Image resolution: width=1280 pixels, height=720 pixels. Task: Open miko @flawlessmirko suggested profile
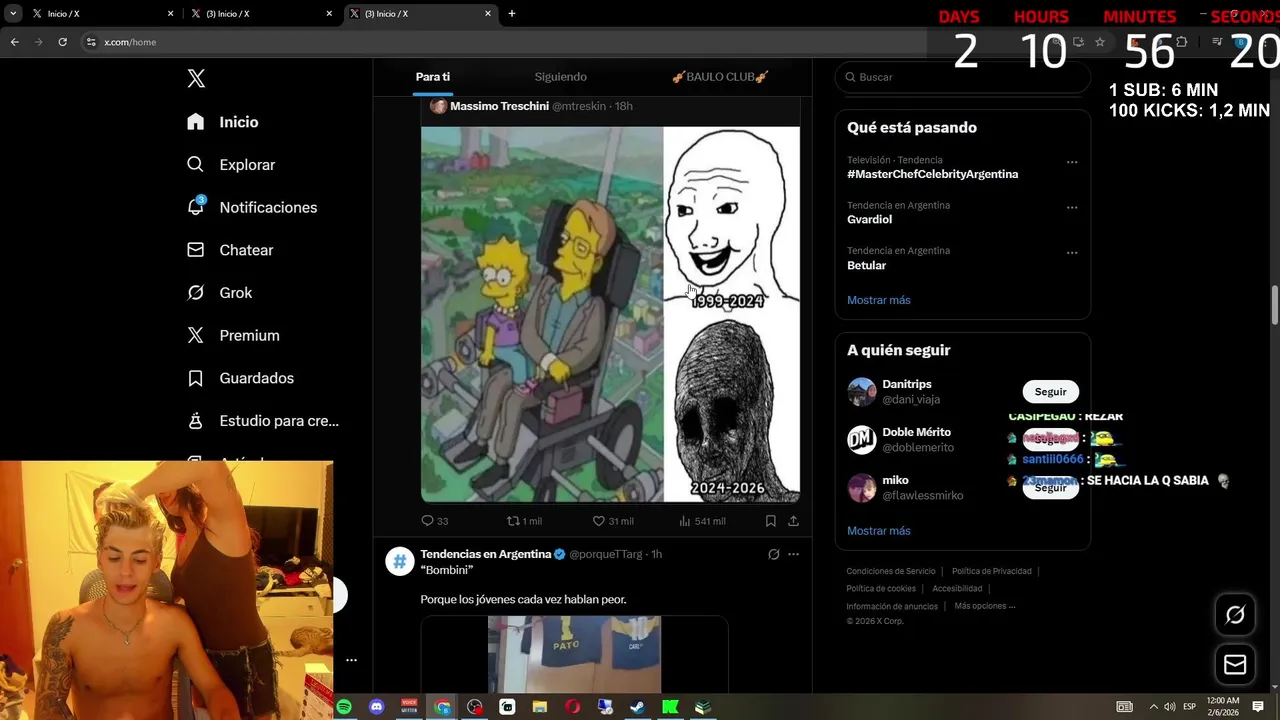[x=908, y=488]
